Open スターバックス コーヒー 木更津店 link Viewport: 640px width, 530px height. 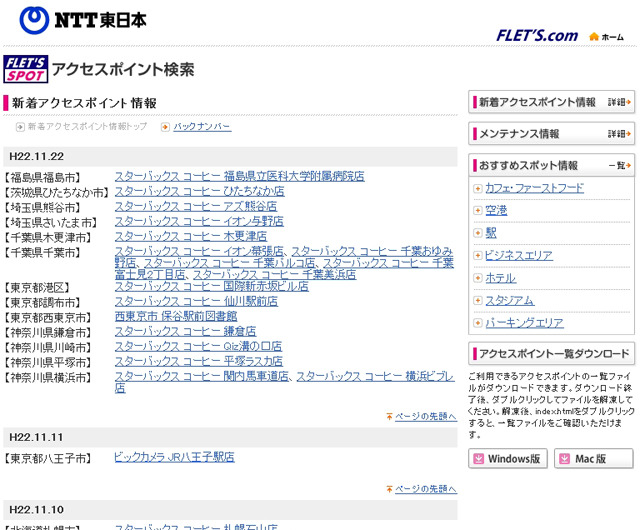[x=191, y=236]
